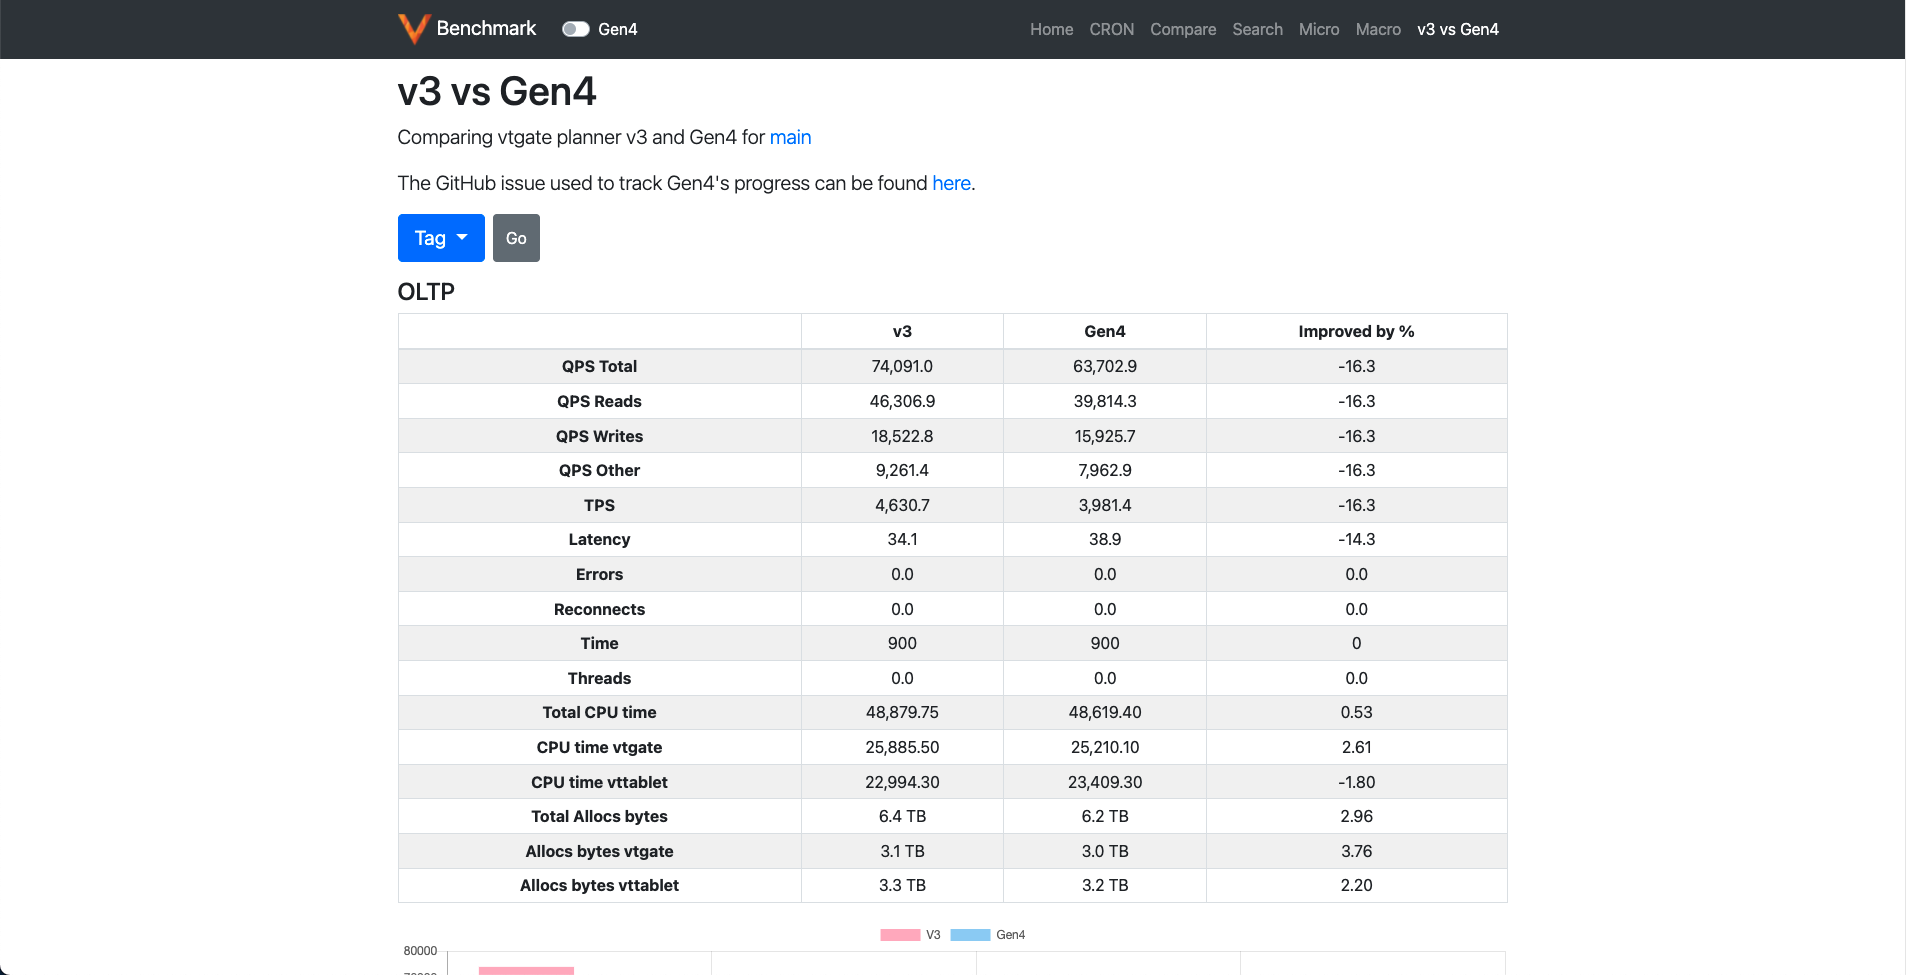Screen dimensions: 1906x975
Task: Open the GitHub issue 'here' link
Action: (x=951, y=183)
